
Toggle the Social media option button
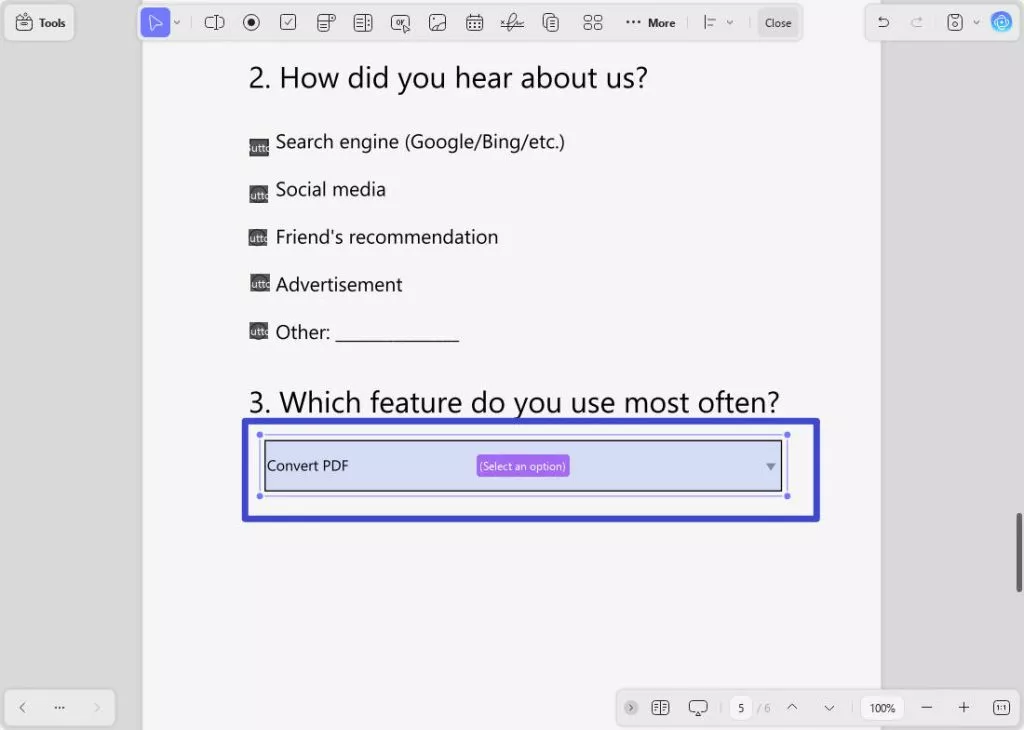[259, 194]
